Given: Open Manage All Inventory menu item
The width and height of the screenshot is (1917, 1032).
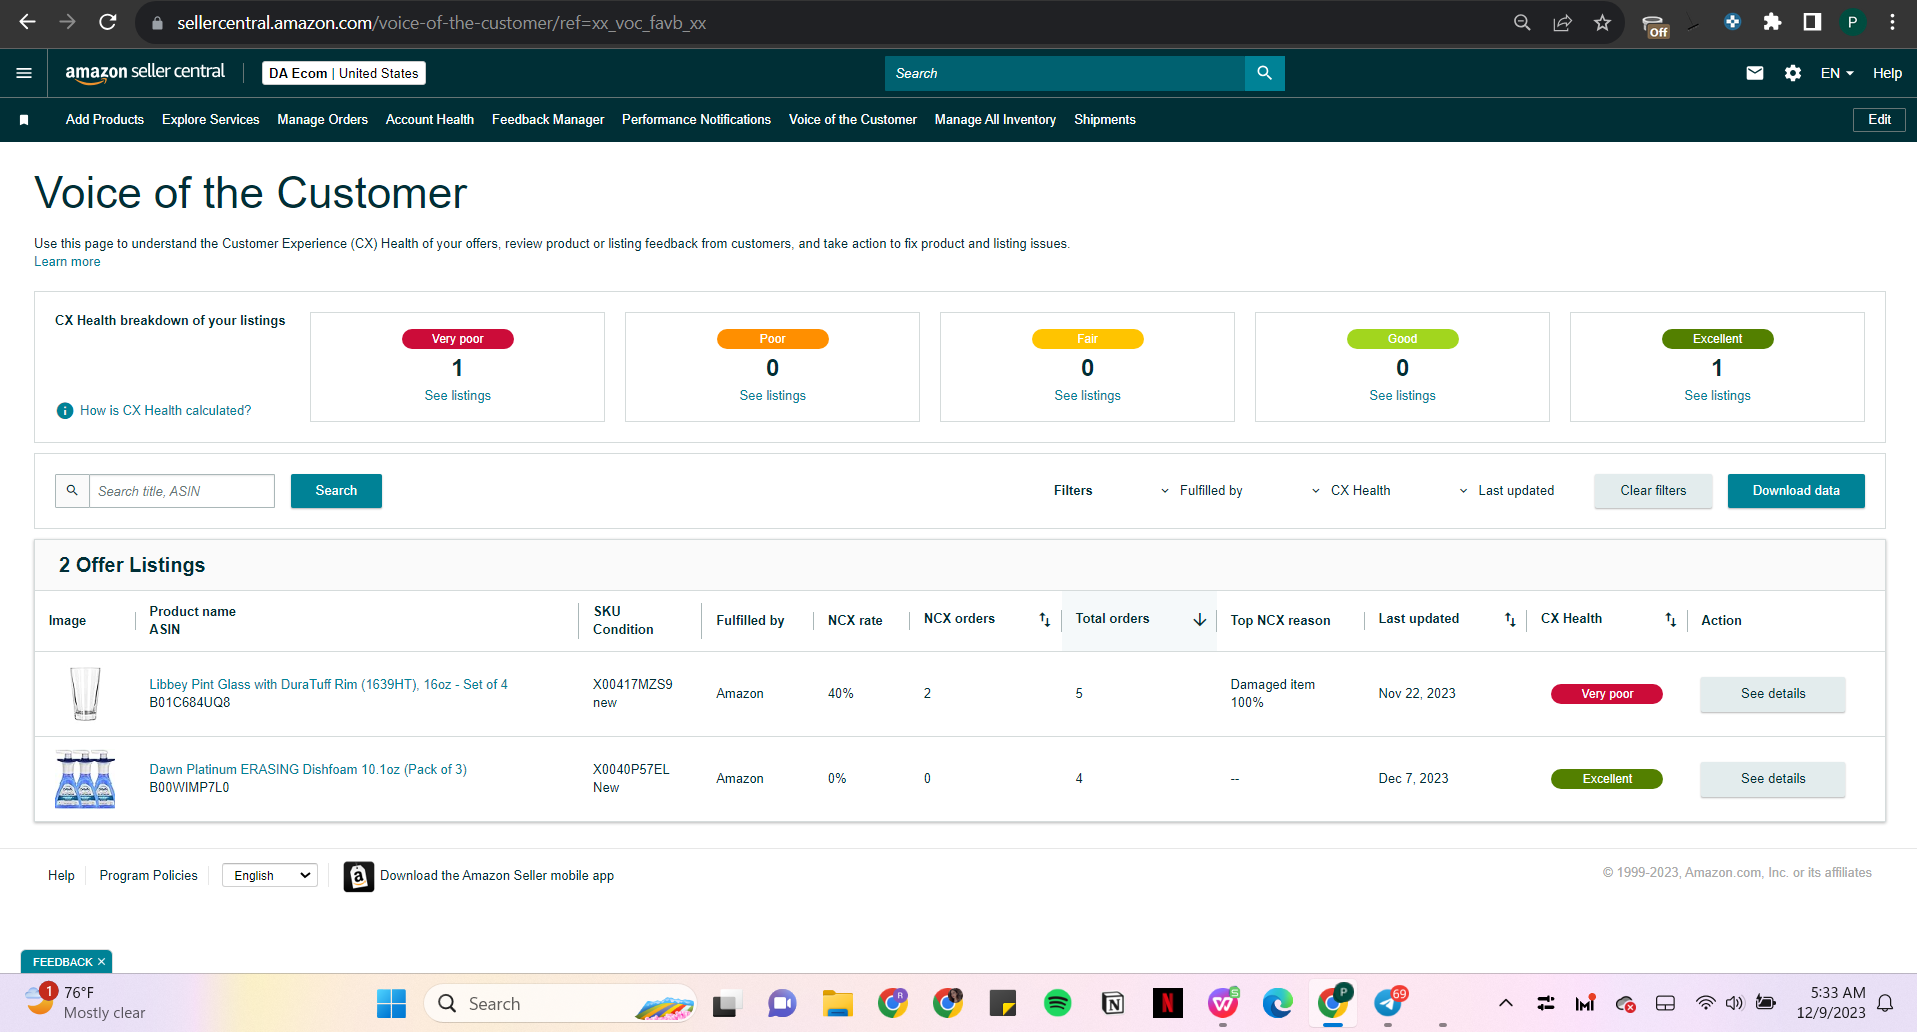Looking at the screenshot, I should [995, 120].
